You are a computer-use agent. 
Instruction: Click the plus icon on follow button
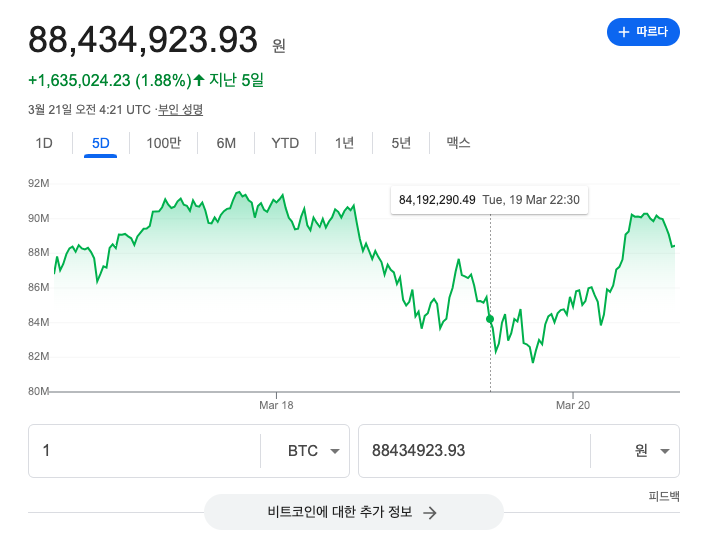(x=624, y=33)
